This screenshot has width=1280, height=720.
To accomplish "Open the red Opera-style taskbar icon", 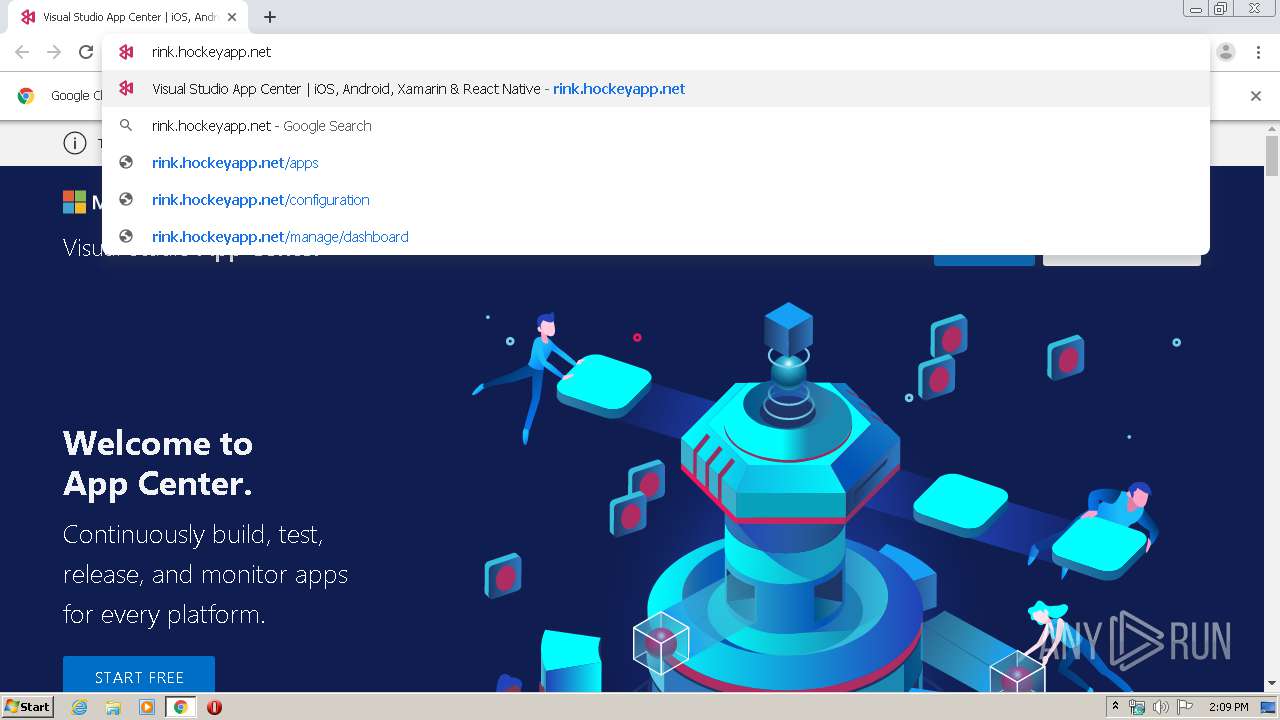I will [x=214, y=707].
